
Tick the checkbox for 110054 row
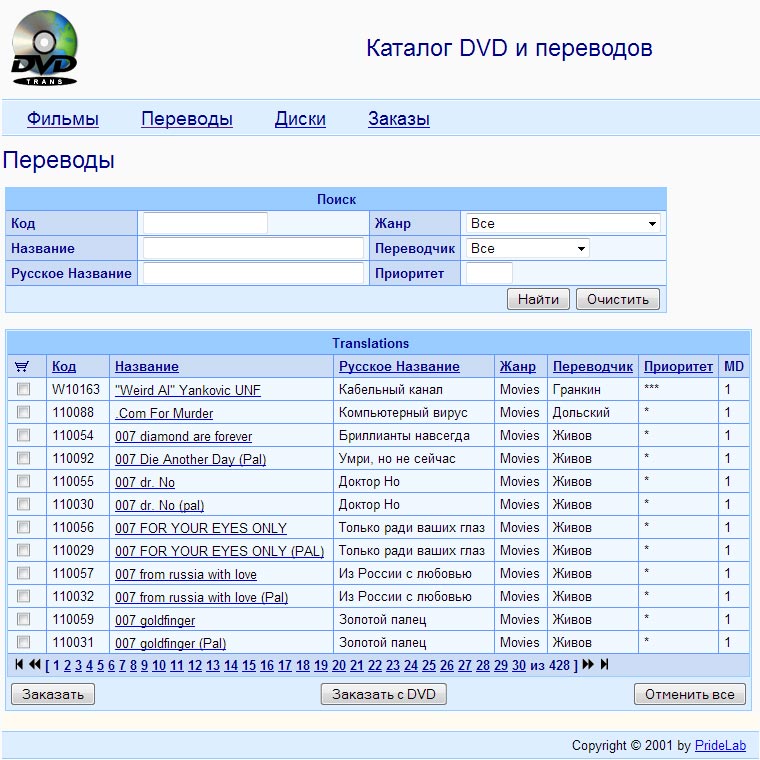[23, 435]
